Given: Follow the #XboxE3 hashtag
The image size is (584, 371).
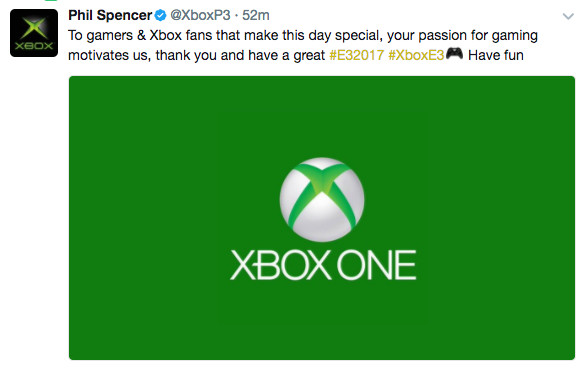Looking at the screenshot, I should click(x=416, y=55).
